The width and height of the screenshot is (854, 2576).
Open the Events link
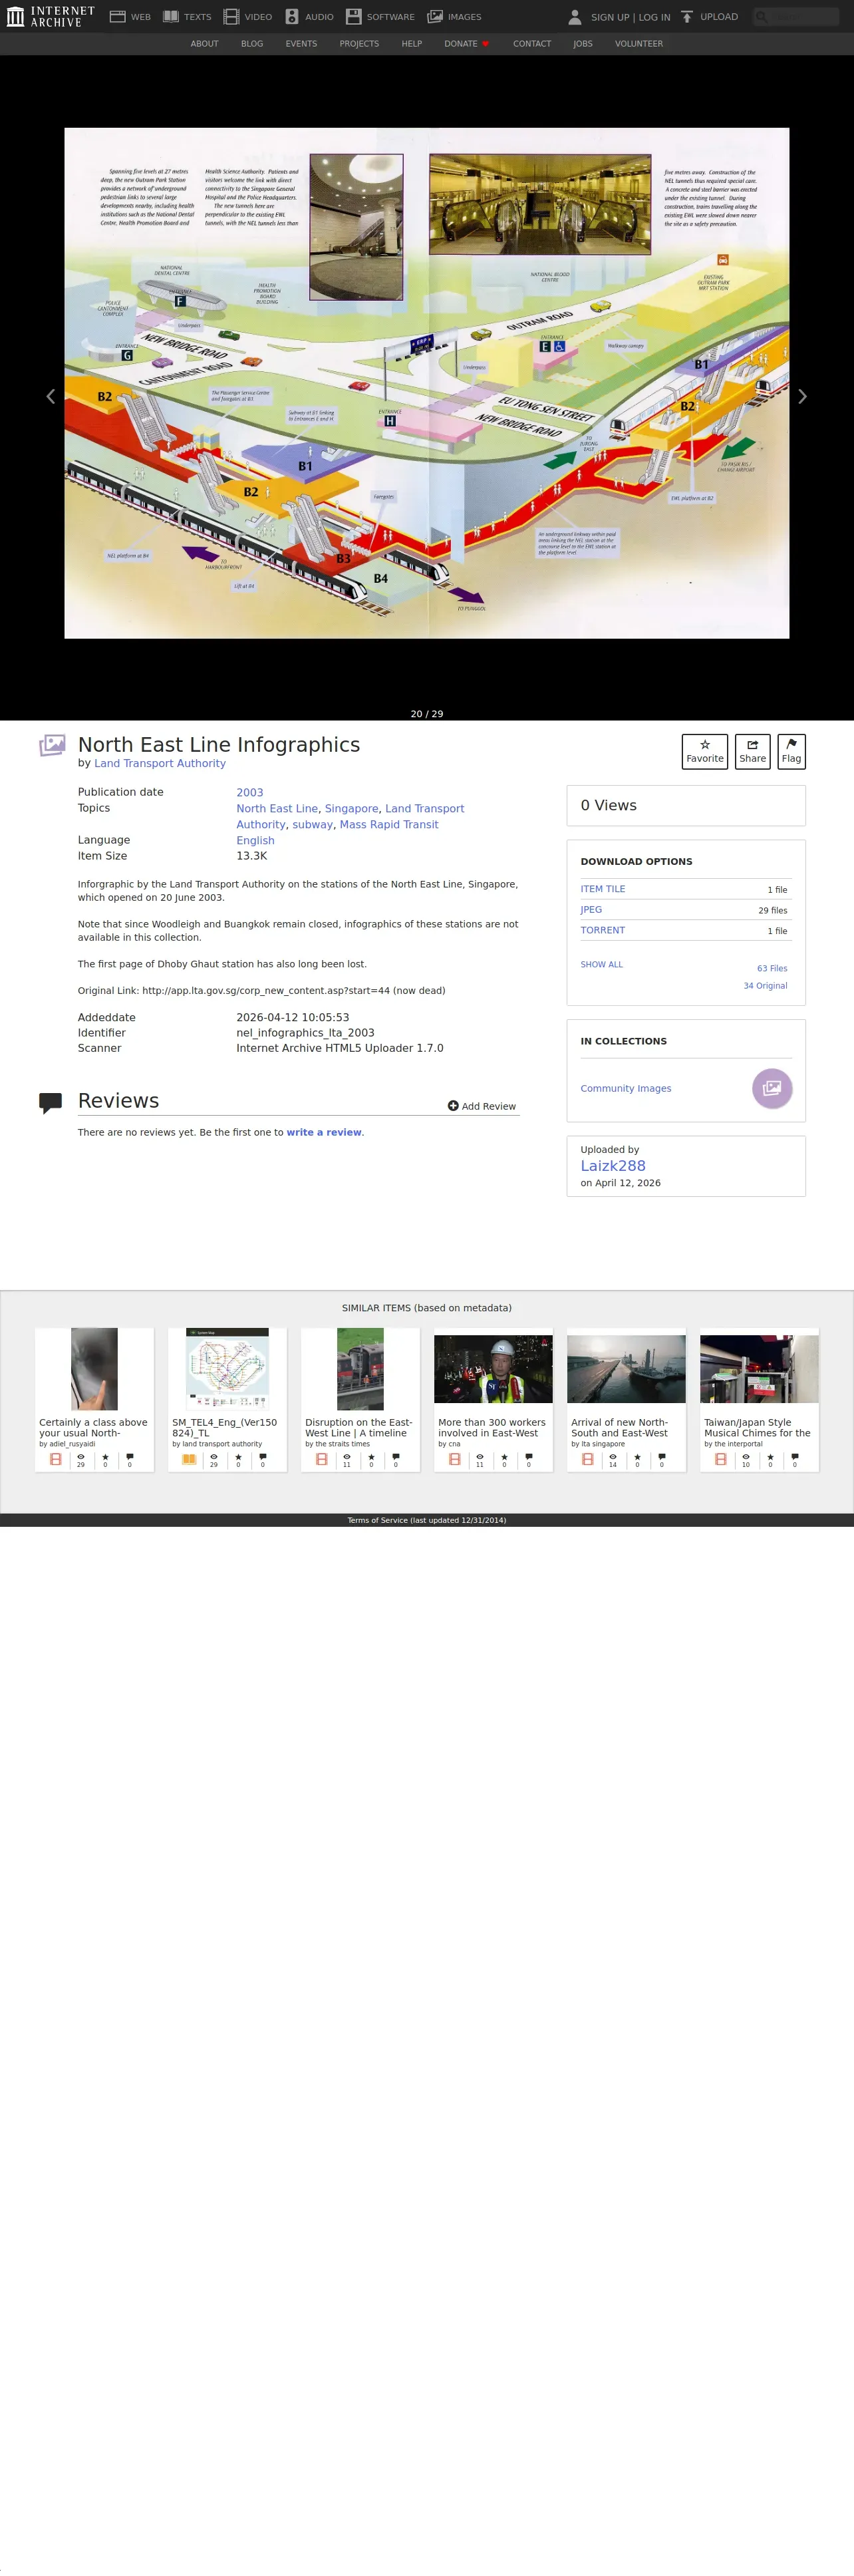[x=301, y=44]
